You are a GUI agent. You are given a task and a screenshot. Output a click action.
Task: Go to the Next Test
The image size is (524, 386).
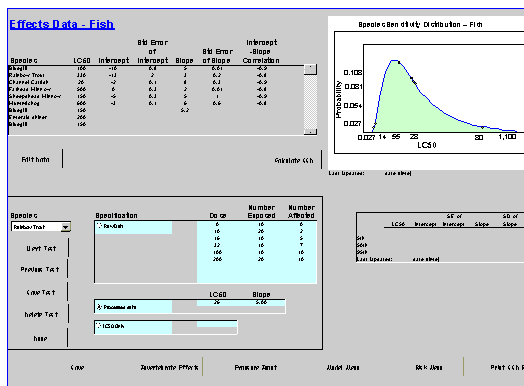41,249
